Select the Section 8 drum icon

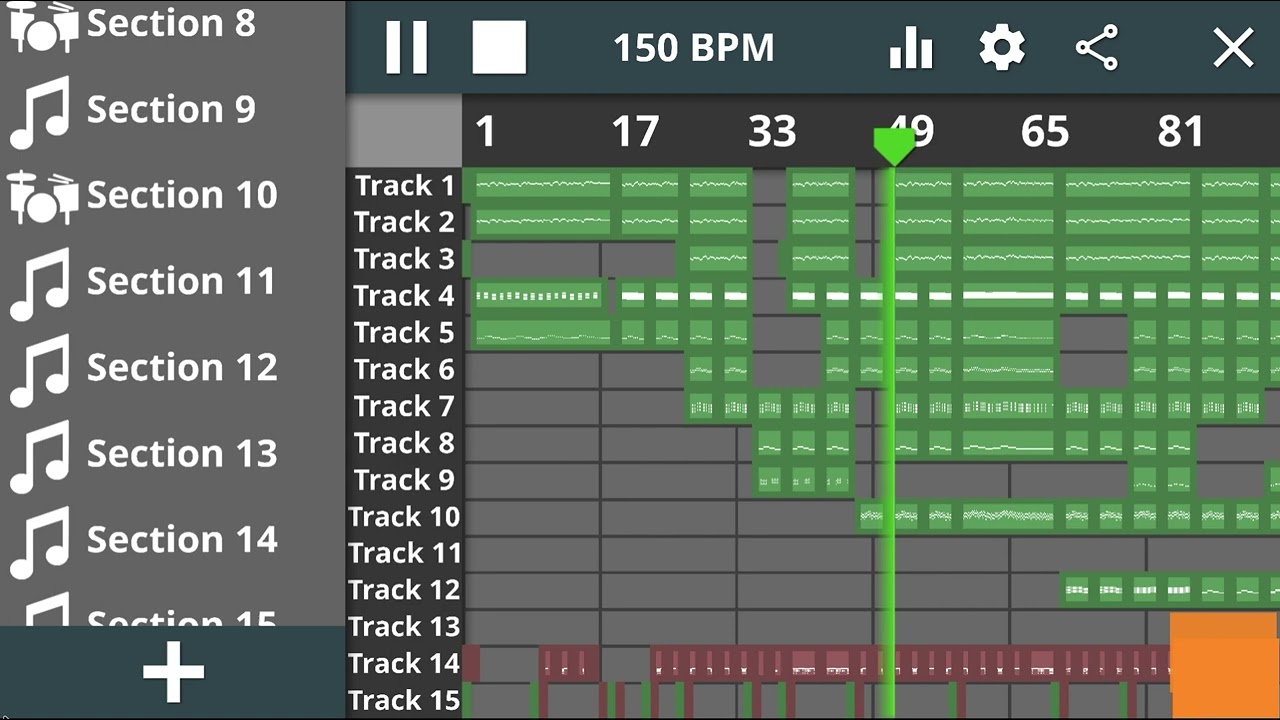[43, 26]
